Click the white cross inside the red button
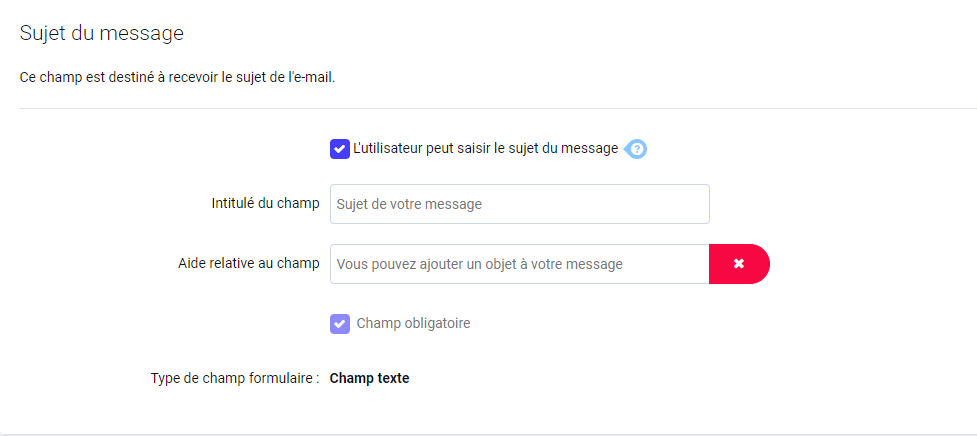The width and height of the screenshot is (977, 436). pos(739,264)
